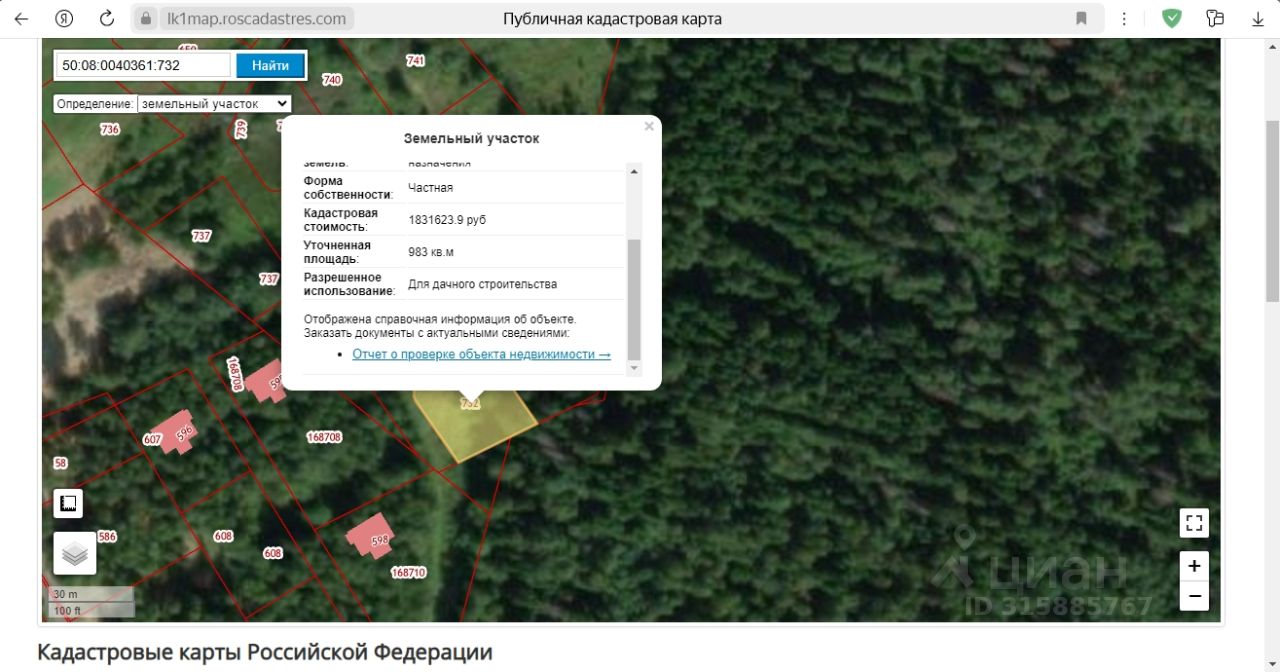
Task: Click parcel label 607 on the map
Action: tap(152, 440)
